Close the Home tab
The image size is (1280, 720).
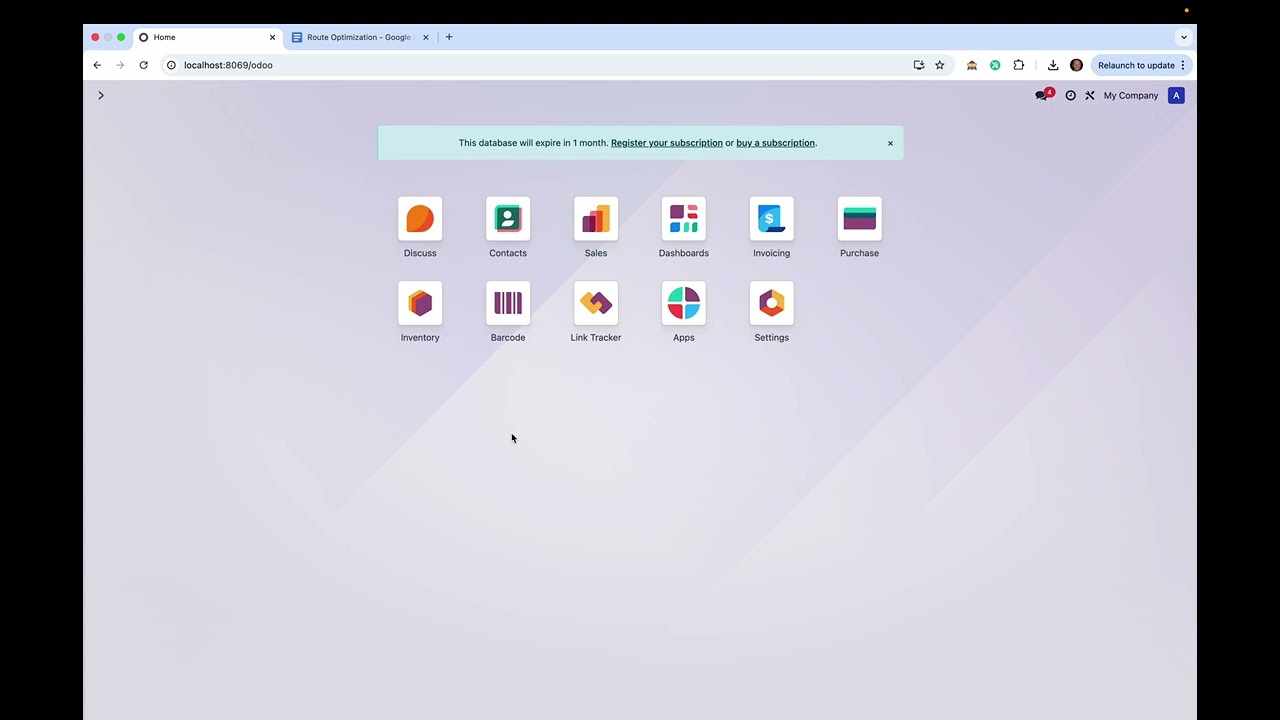pos(272,37)
